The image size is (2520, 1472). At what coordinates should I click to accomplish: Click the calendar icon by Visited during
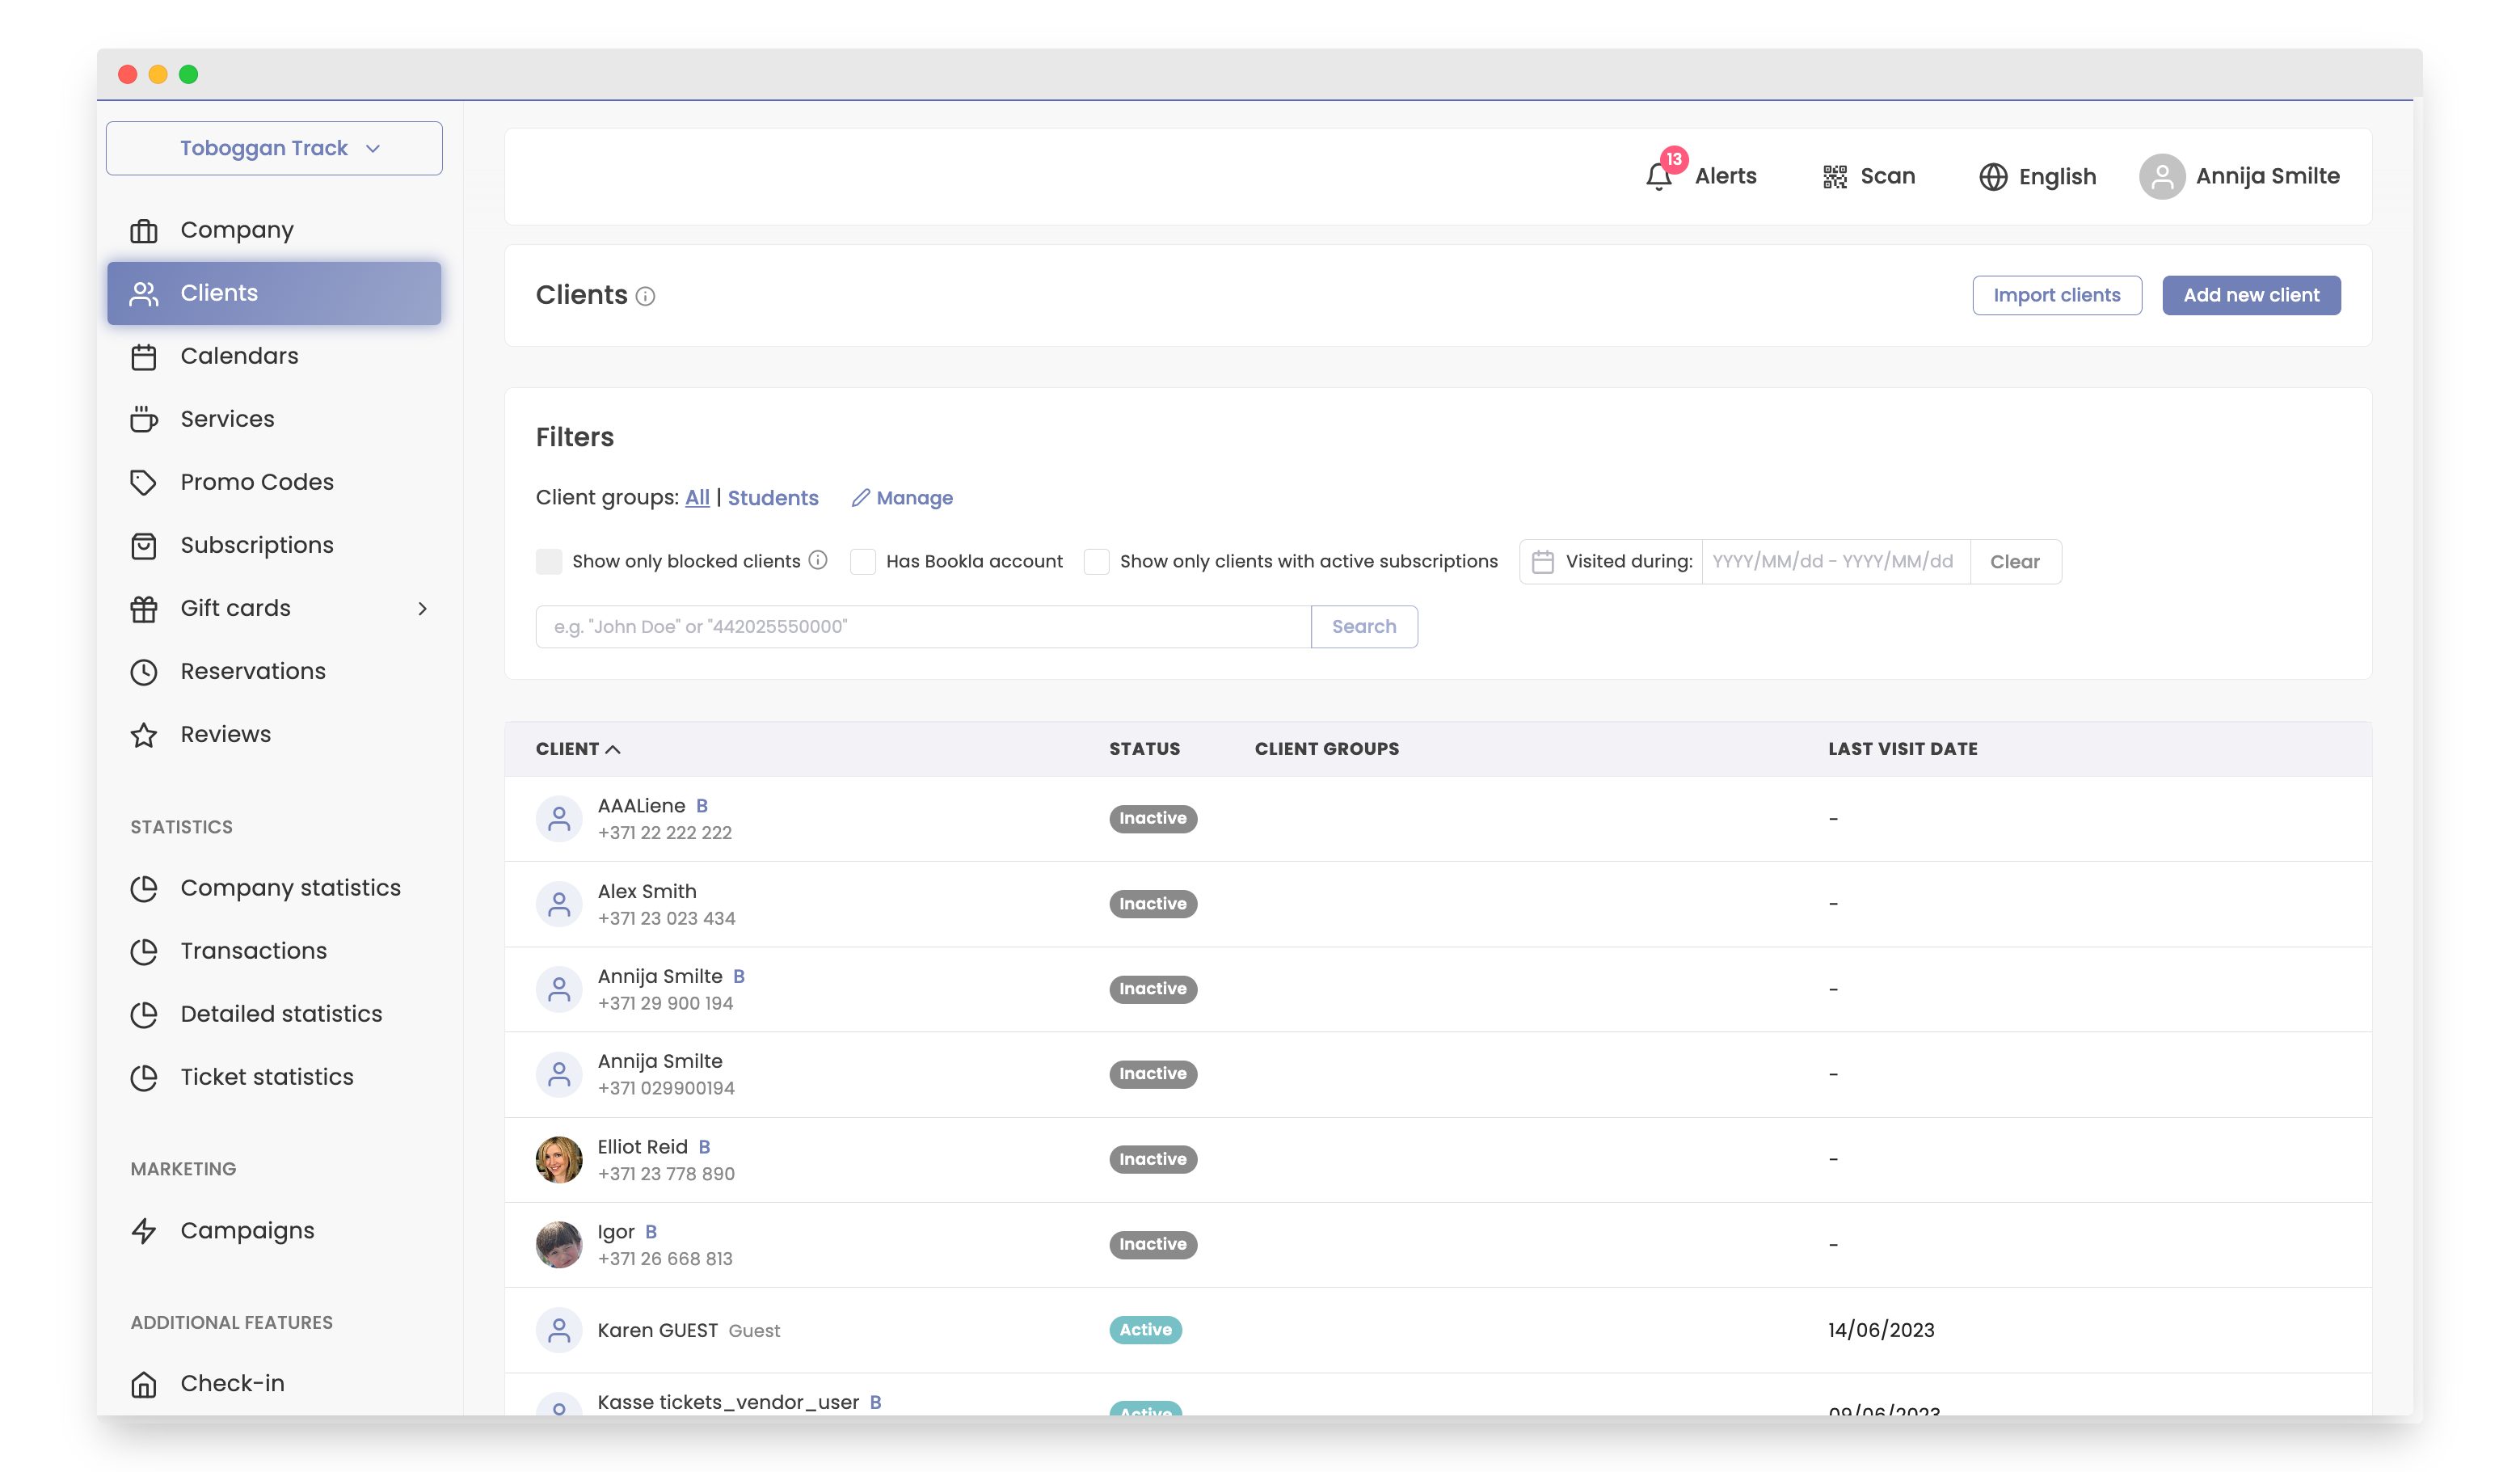pos(1542,562)
